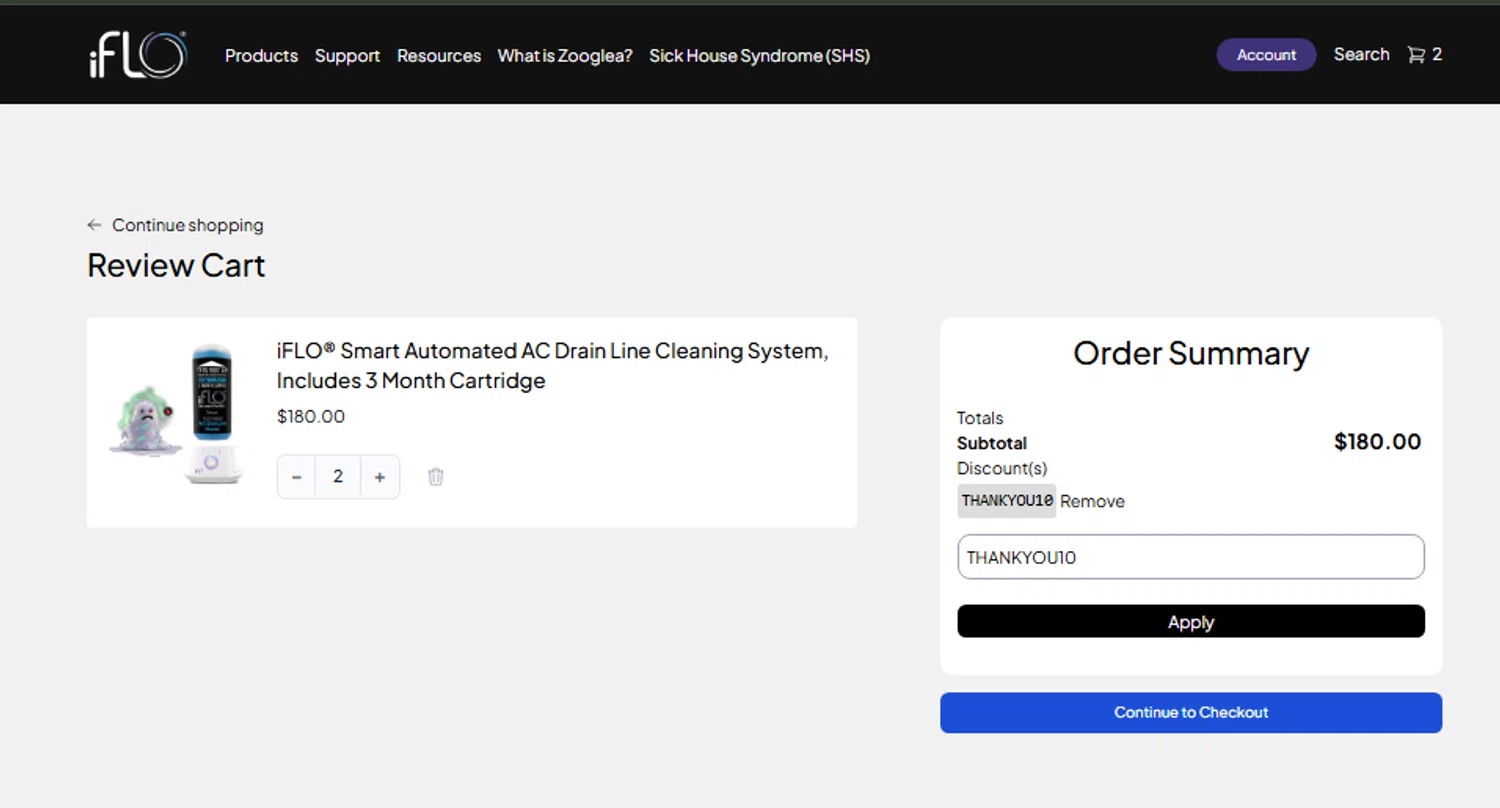Open the Resources menu
1500x808 pixels.
click(x=439, y=56)
